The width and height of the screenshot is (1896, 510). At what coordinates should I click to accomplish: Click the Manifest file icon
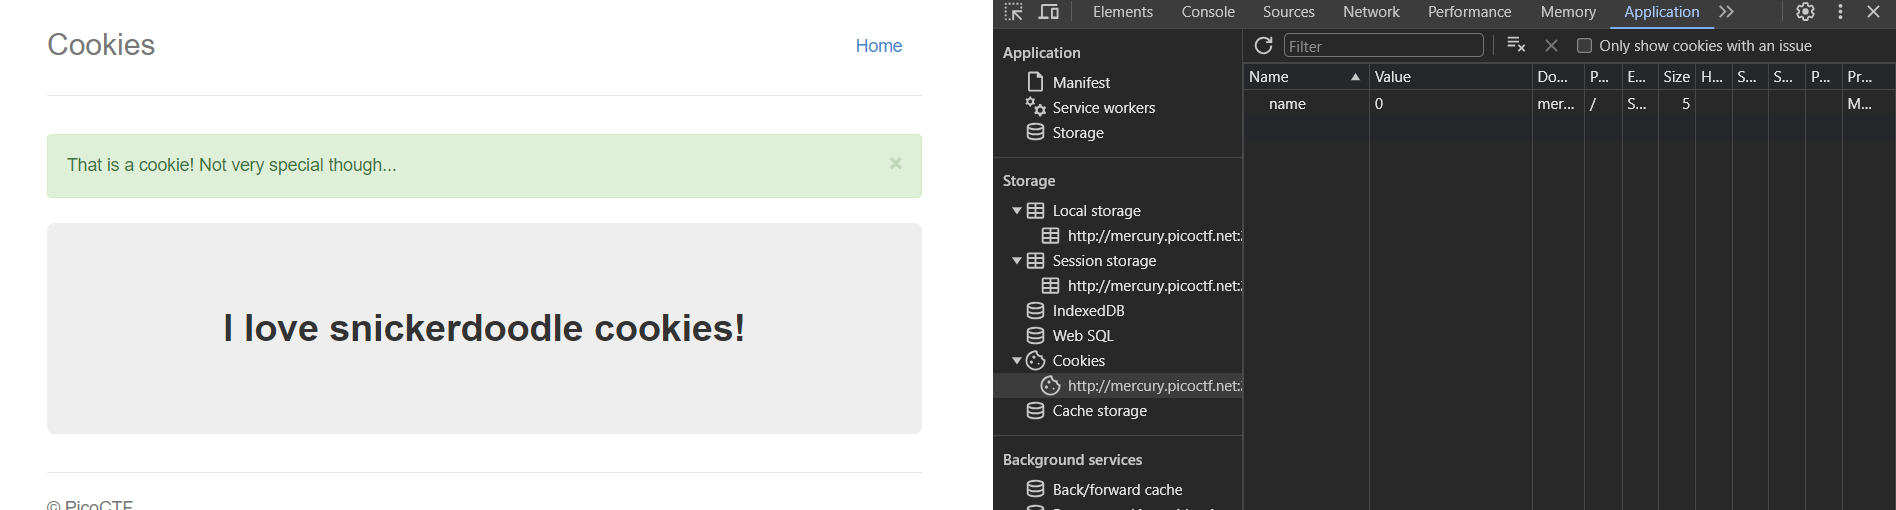pos(1035,82)
